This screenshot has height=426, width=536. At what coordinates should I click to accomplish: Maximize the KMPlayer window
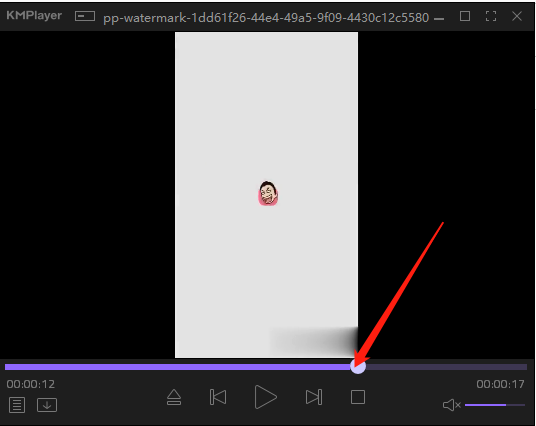[x=465, y=16]
